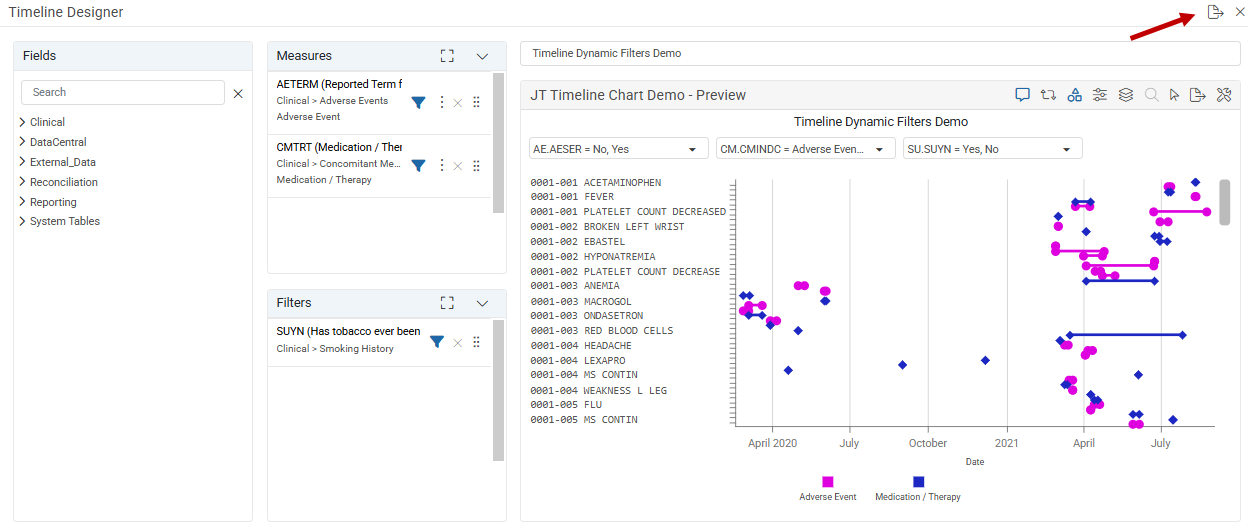Viewport: 1248px width, 525px height.
Task: Remove the SUYN filter
Action: point(458,343)
